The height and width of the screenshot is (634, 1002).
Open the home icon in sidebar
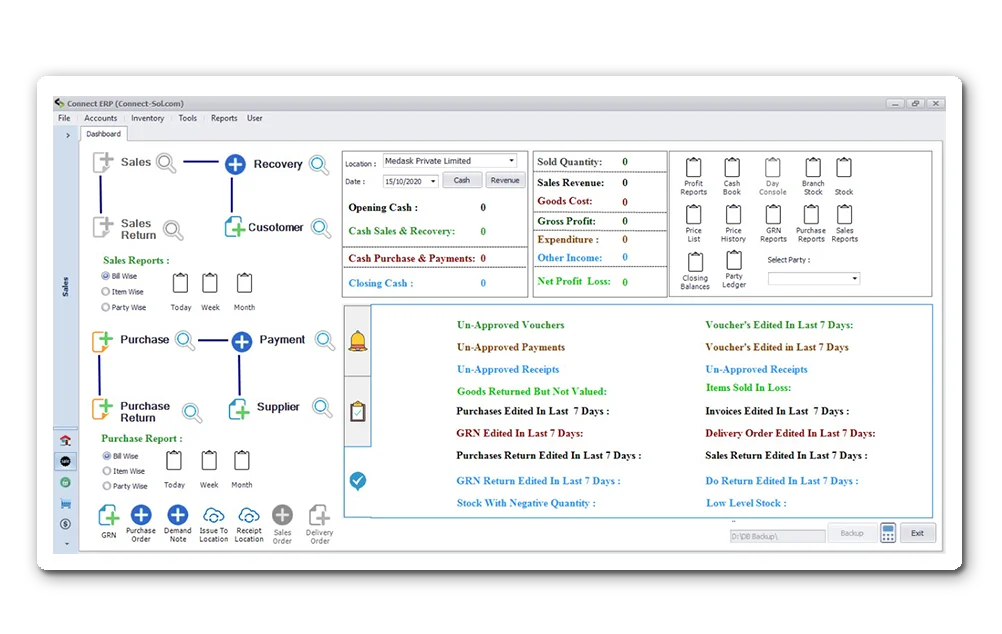65,440
